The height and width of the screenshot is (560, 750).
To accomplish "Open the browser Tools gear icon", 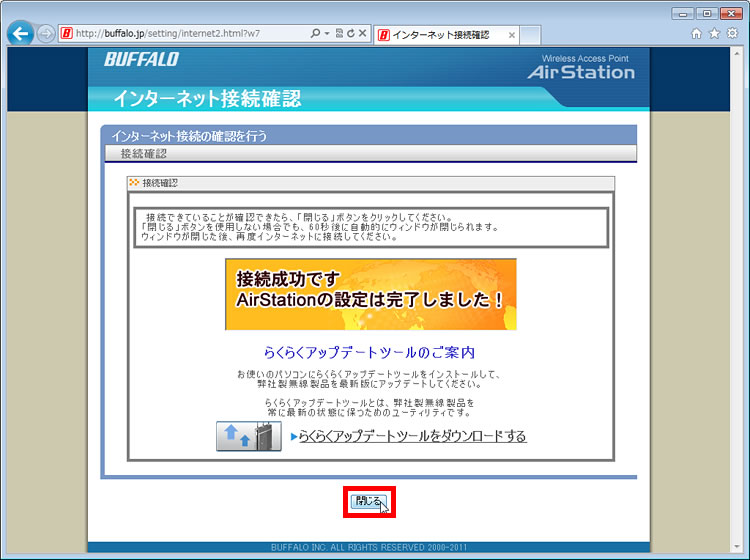I will pyautogui.click(x=732, y=33).
